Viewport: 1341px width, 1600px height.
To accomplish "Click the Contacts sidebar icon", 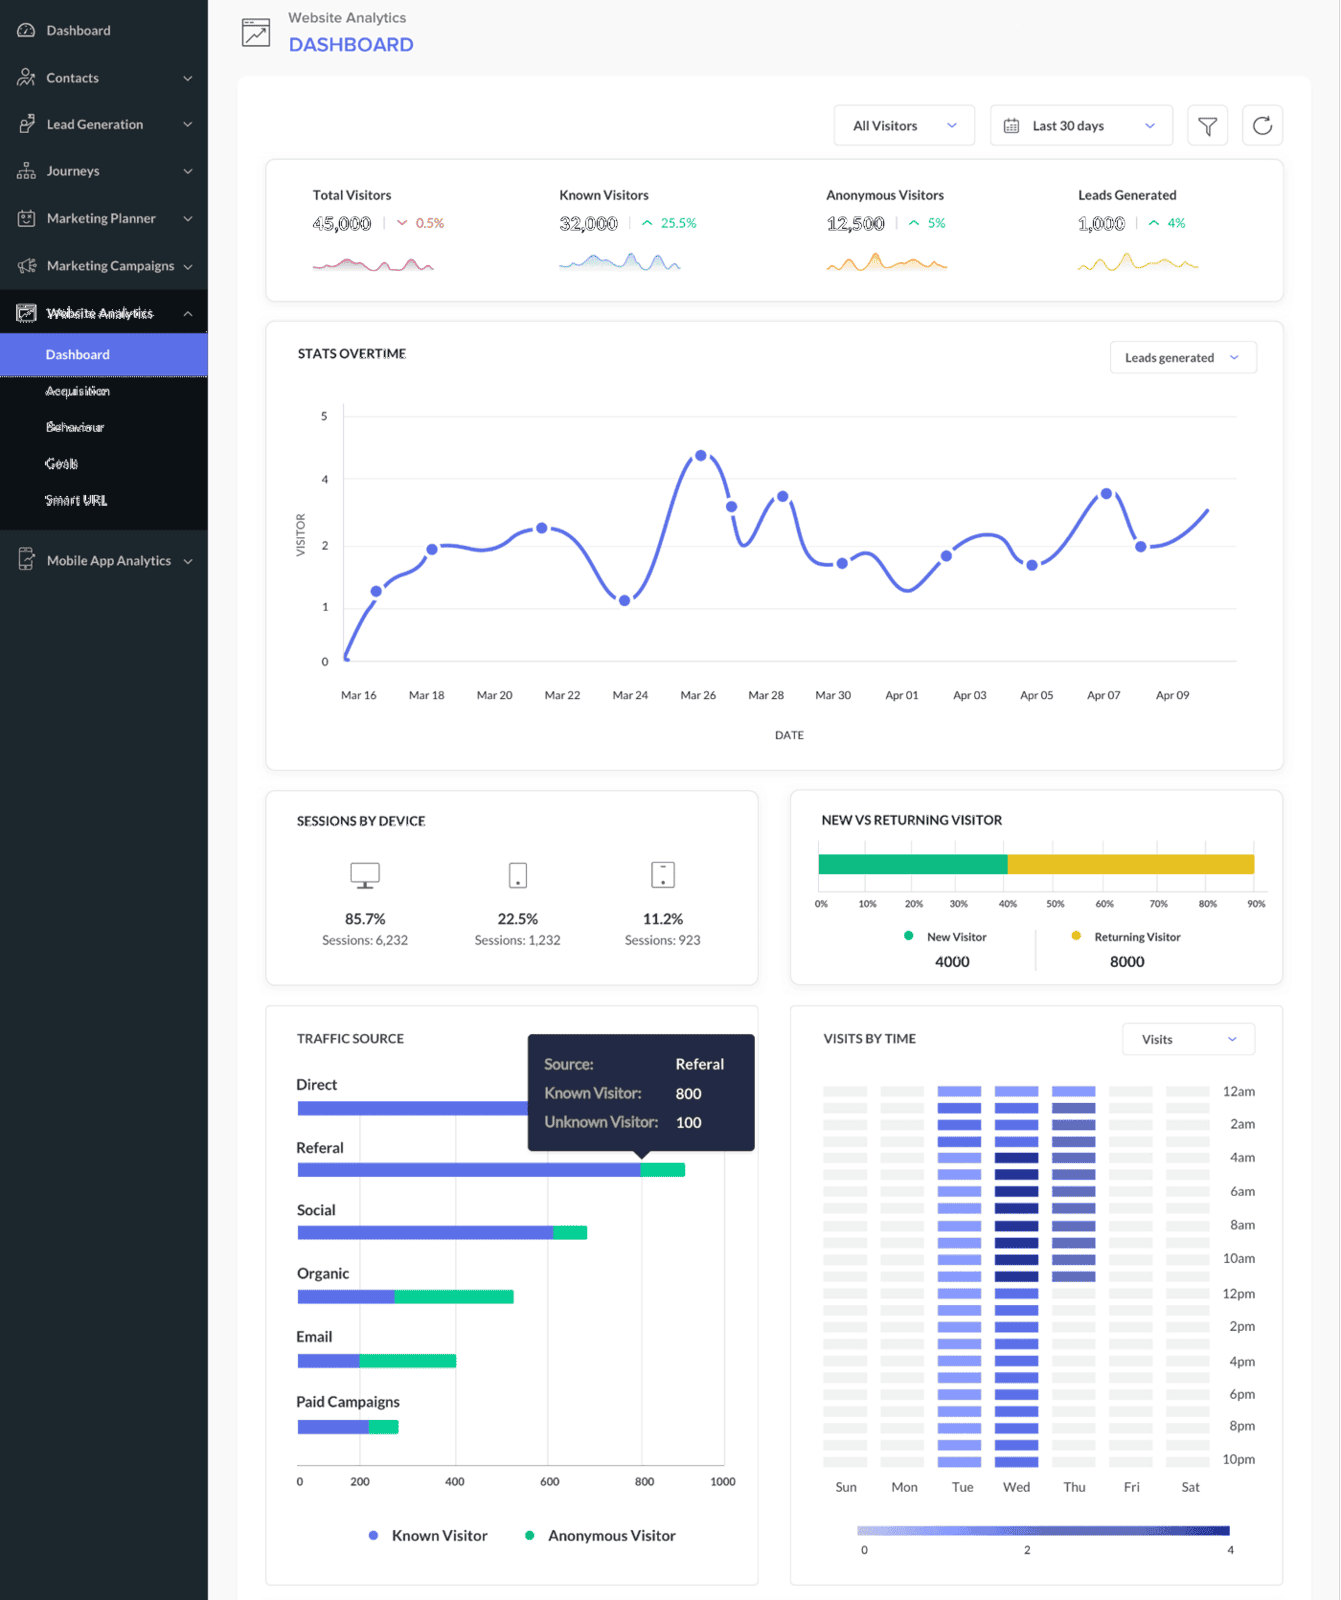I will (x=26, y=78).
